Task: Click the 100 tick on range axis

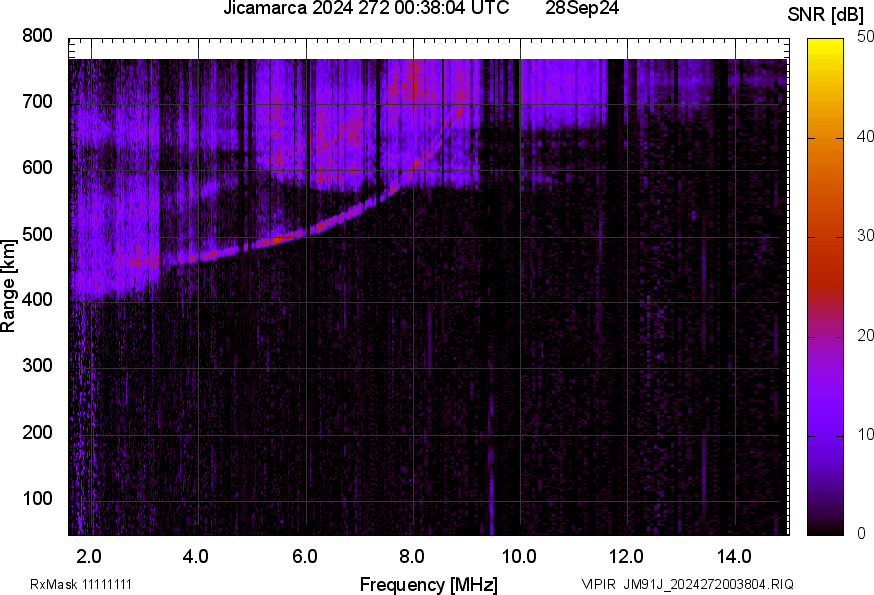Action: [37, 500]
